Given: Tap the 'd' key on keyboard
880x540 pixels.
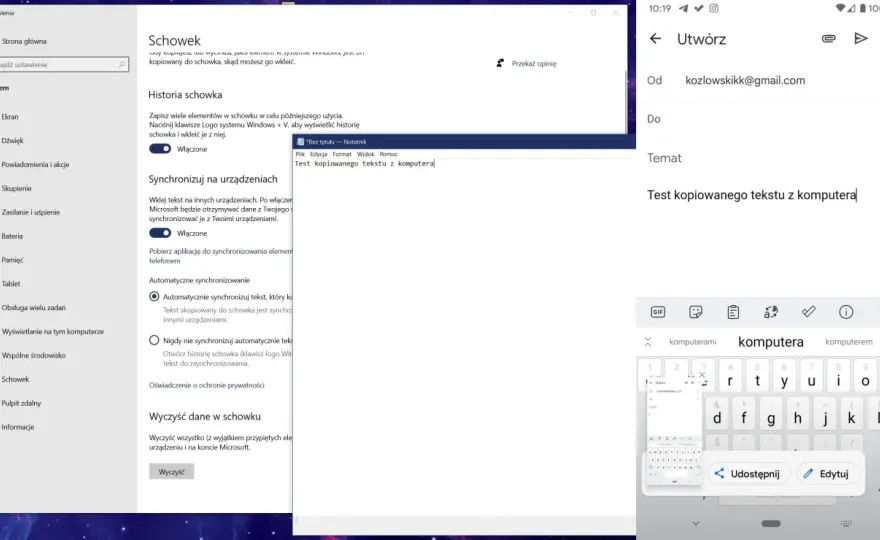Looking at the screenshot, I should click(717, 414).
